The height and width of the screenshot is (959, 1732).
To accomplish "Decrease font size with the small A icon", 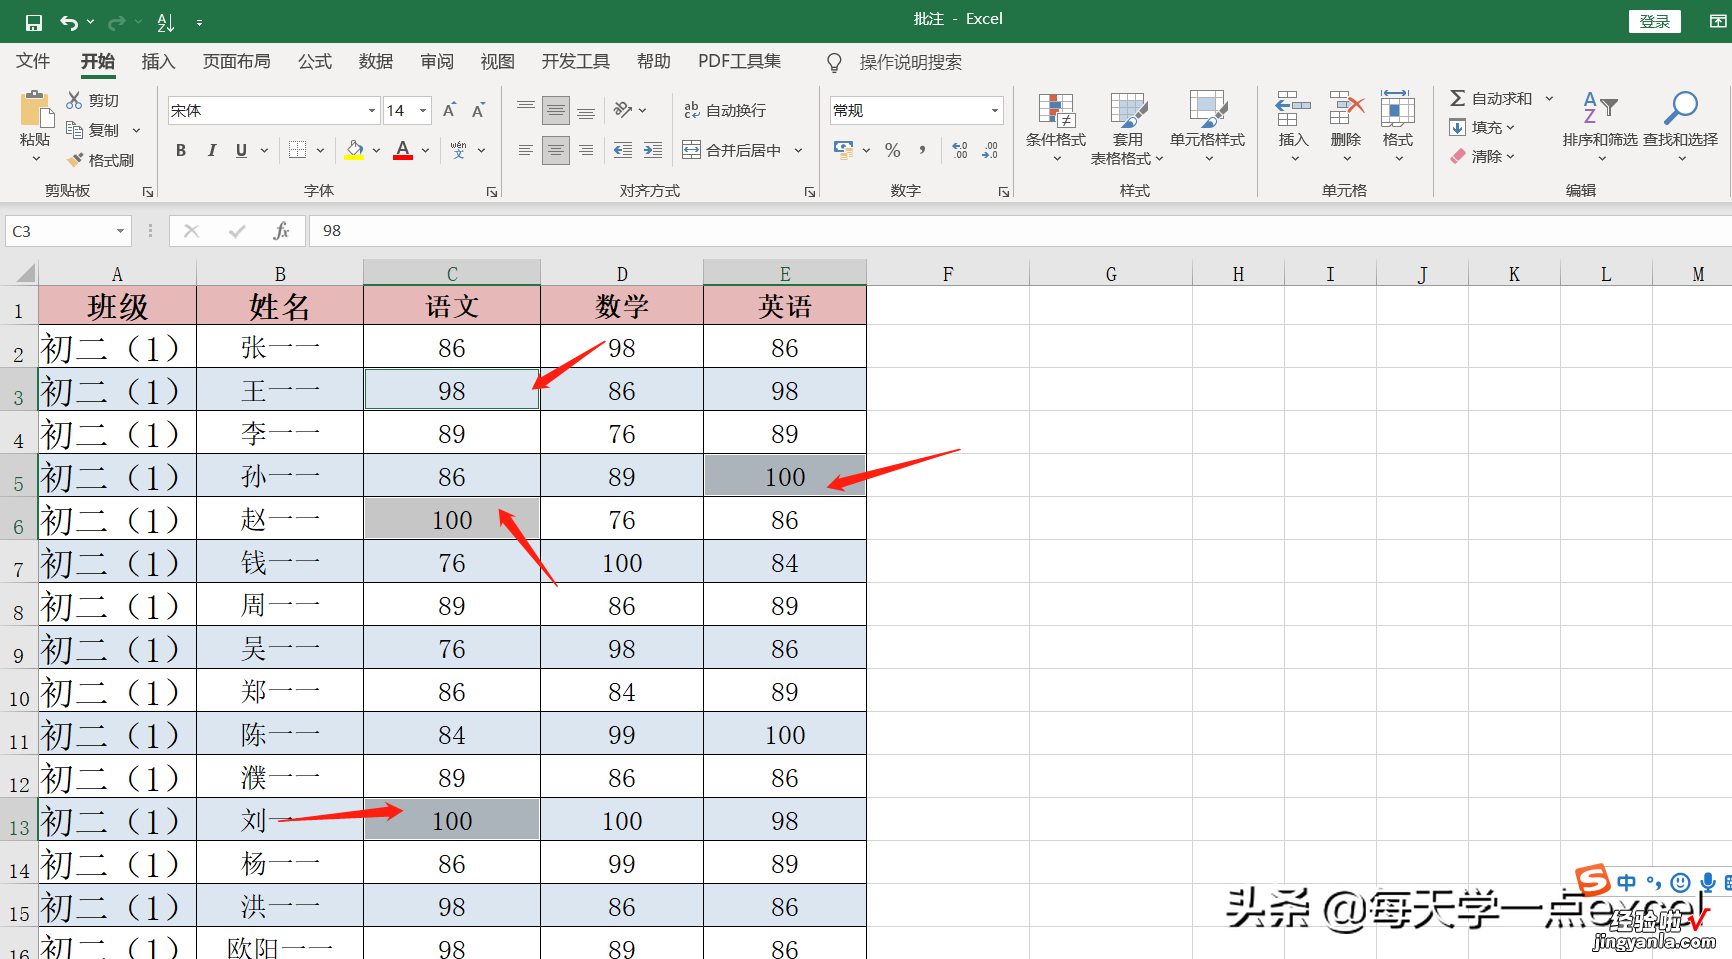I will [478, 110].
